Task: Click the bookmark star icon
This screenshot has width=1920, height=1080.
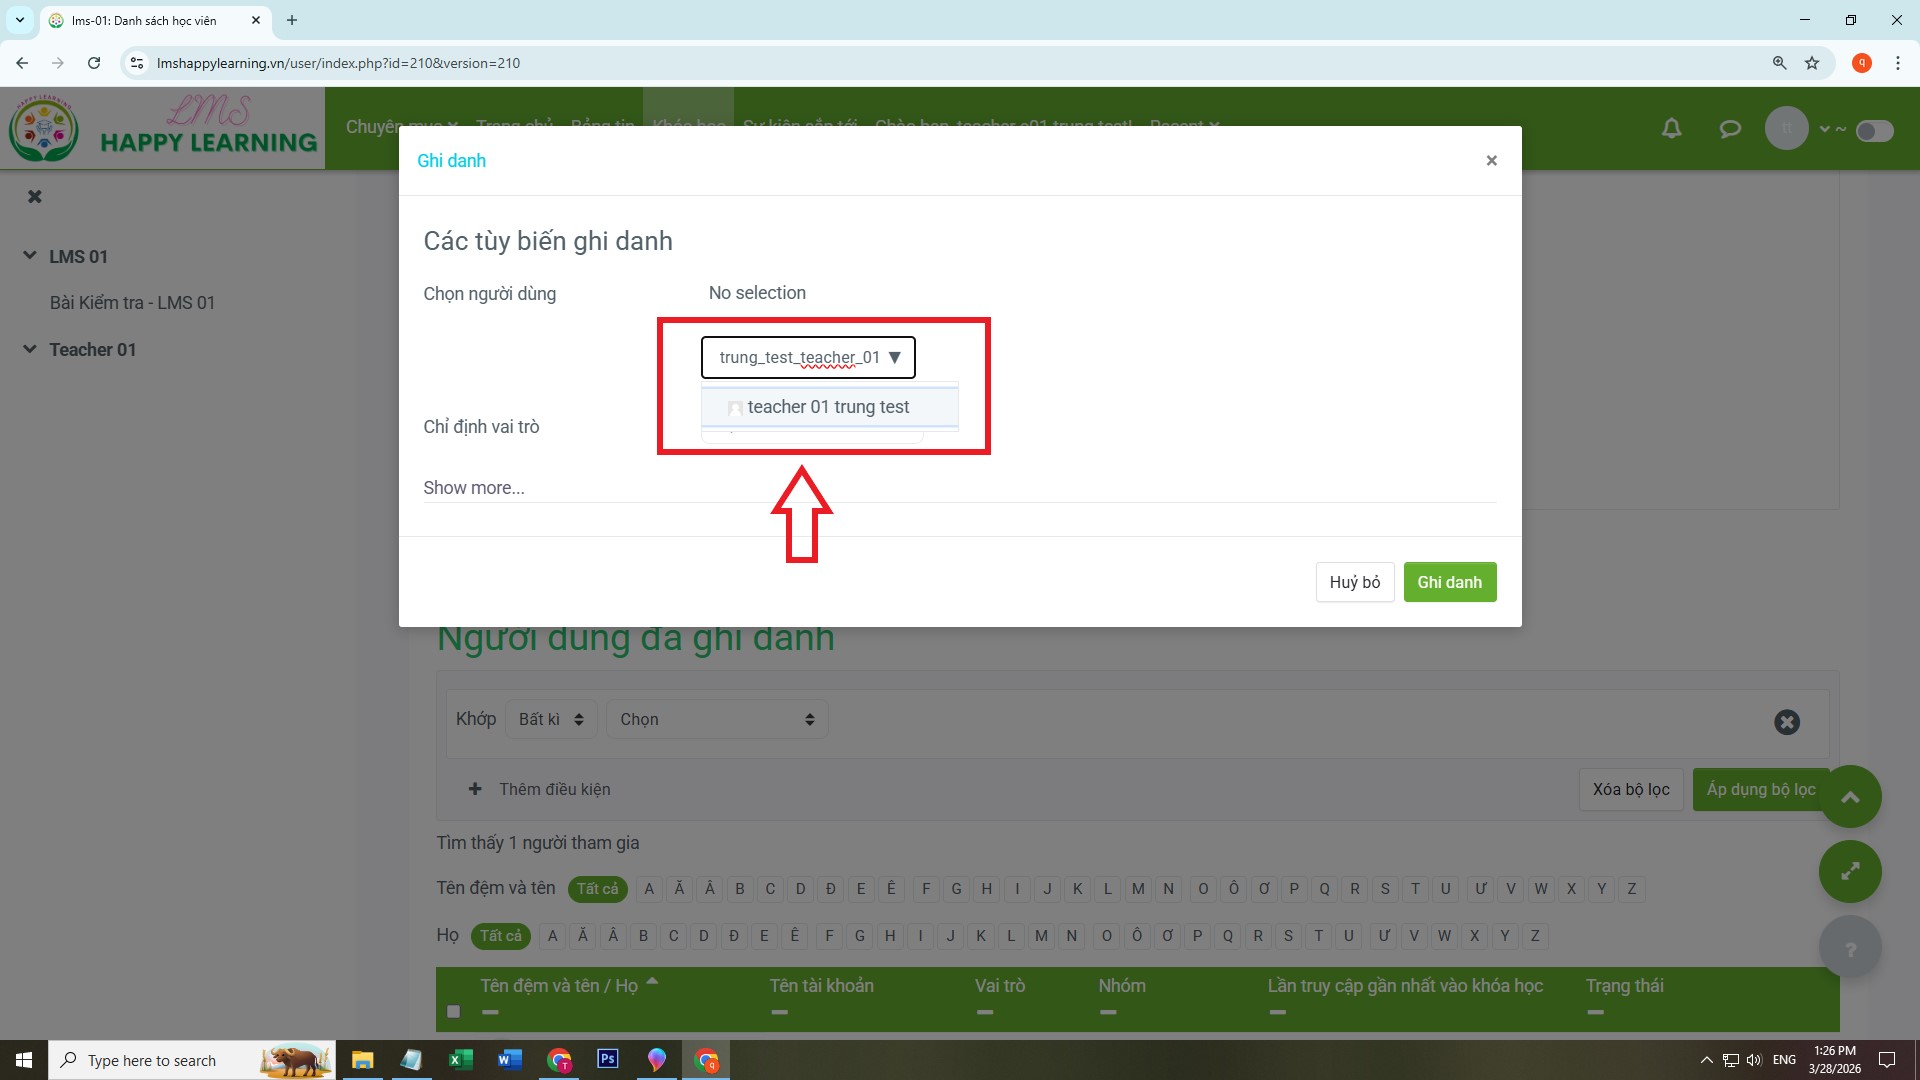Action: (1811, 63)
